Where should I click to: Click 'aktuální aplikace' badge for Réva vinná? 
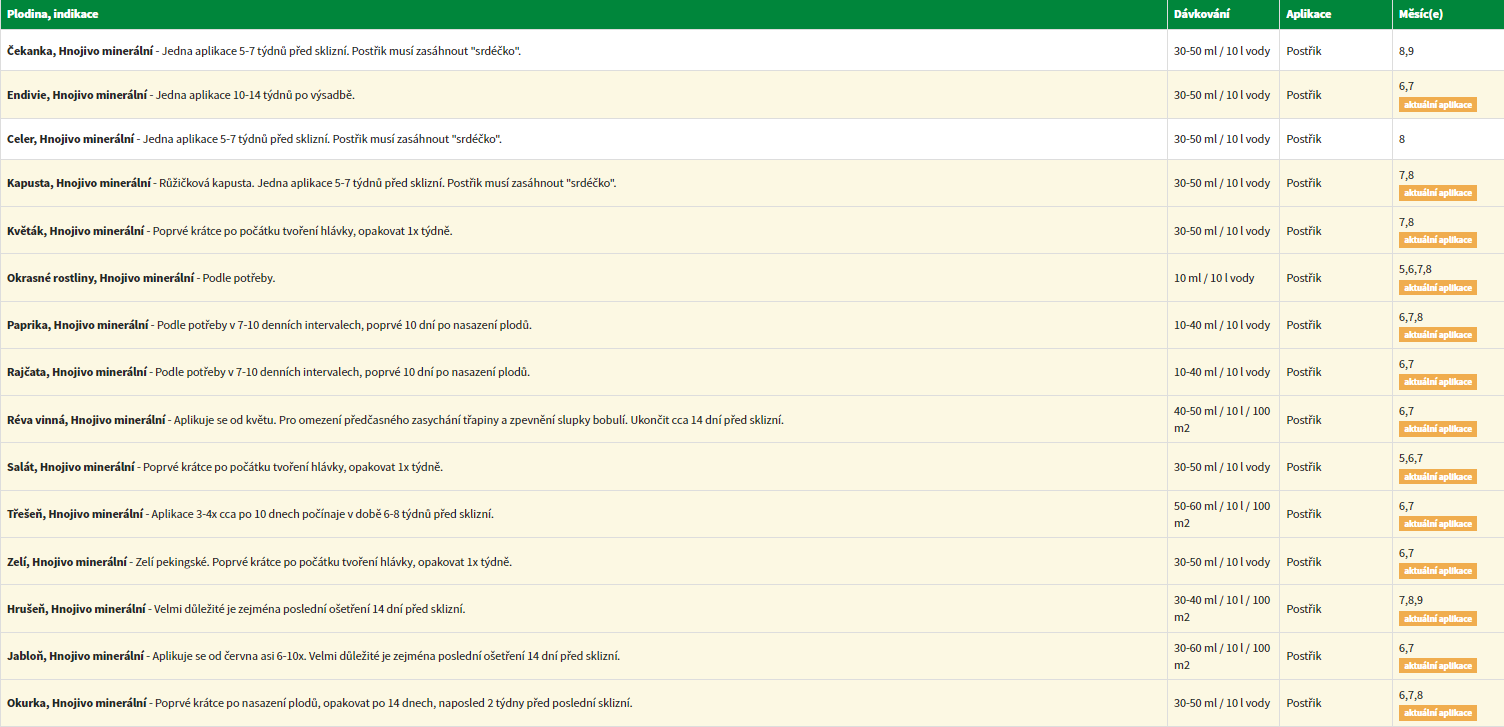[x=1437, y=429]
